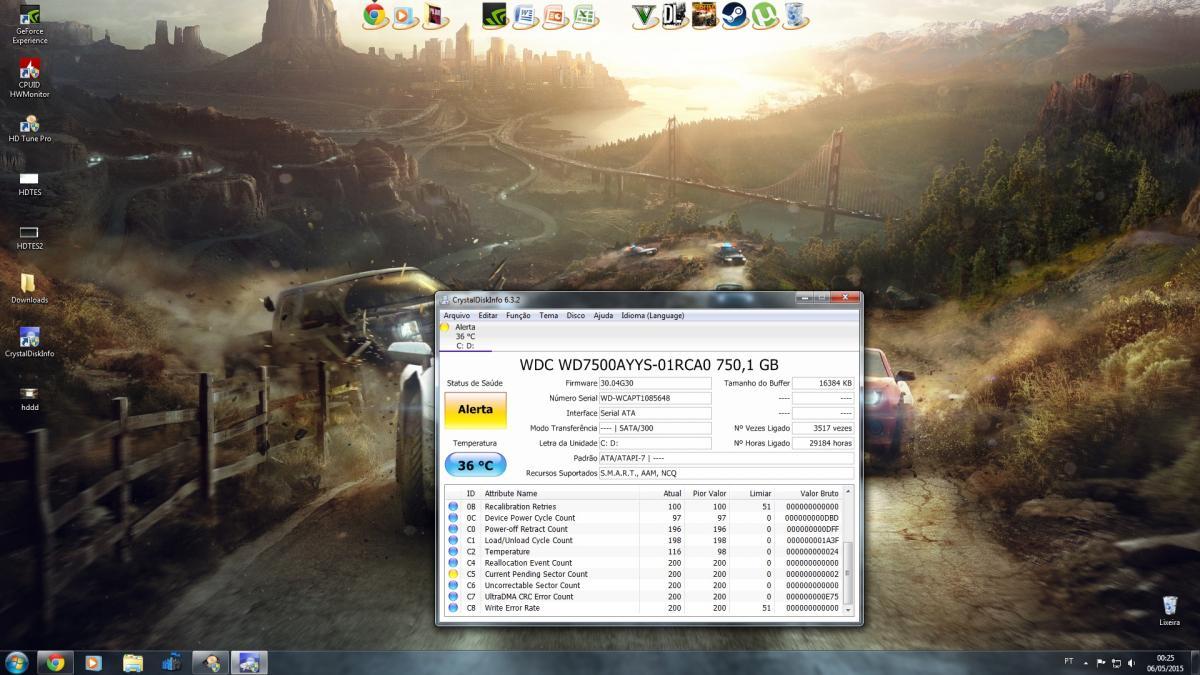The height and width of the screenshot is (675, 1200).
Task: Open the Ajuda menu
Action: [603, 315]
